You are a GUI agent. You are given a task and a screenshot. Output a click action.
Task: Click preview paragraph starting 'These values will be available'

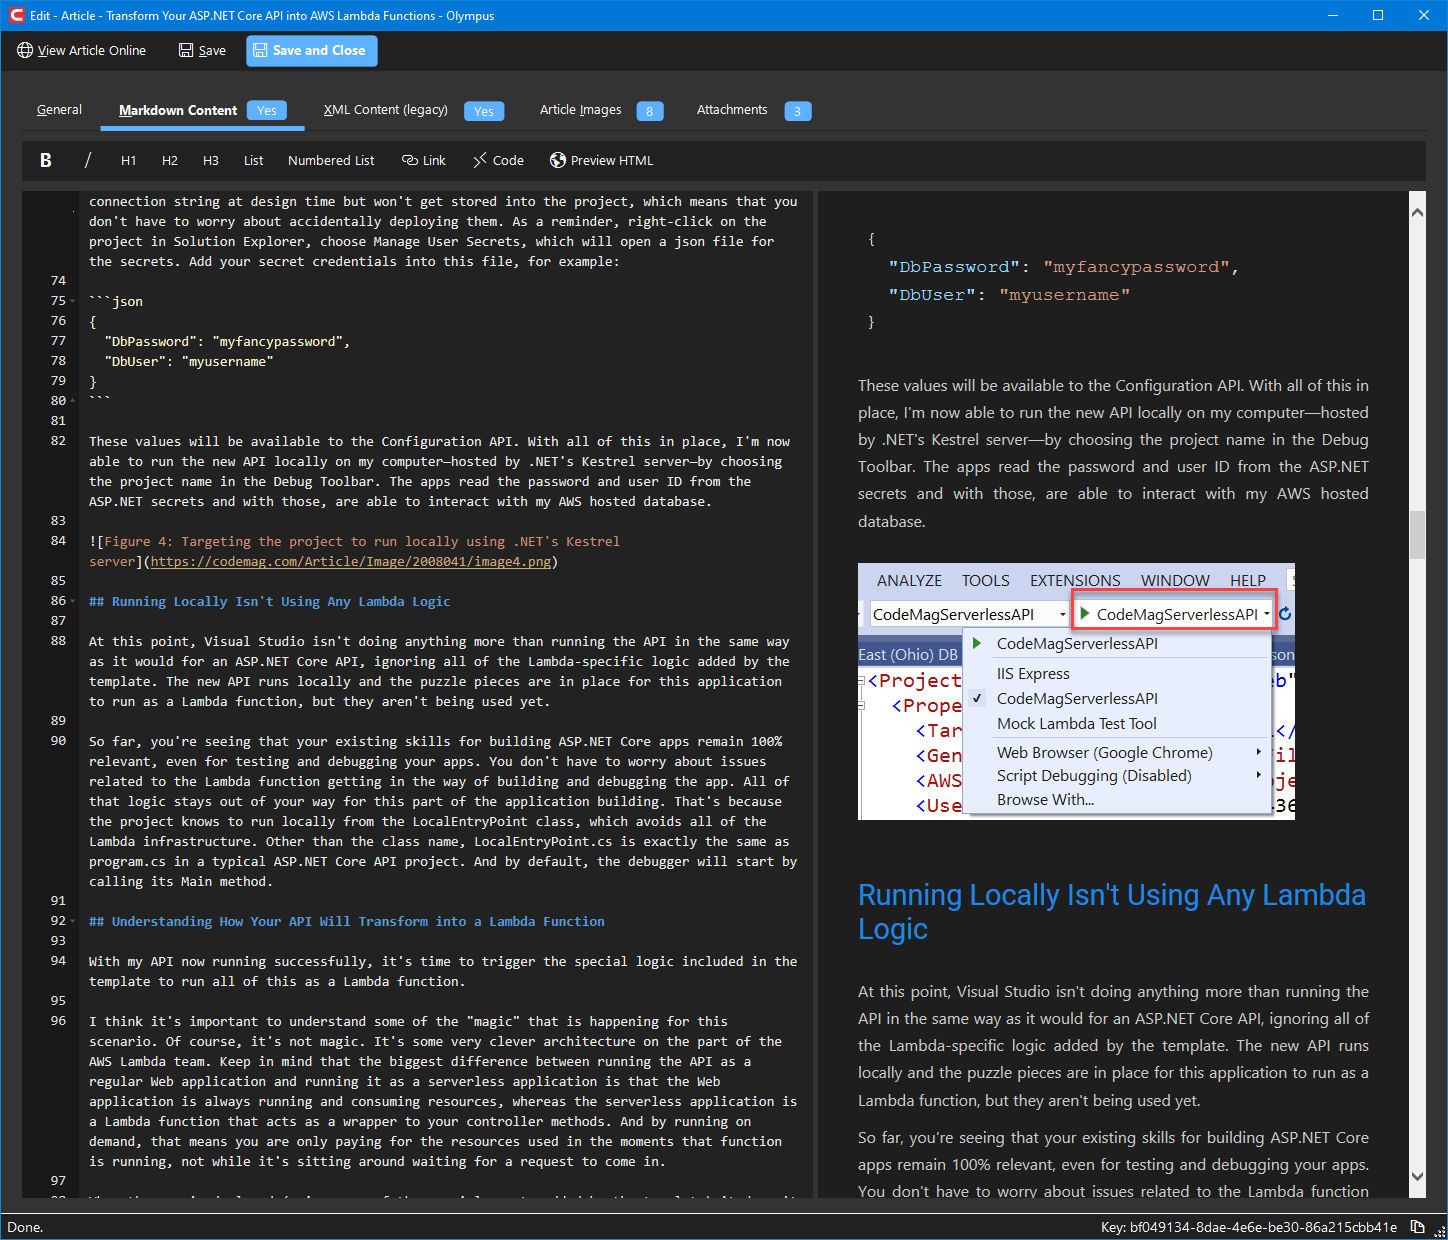pyautogui.click(x=1113, y=453)
